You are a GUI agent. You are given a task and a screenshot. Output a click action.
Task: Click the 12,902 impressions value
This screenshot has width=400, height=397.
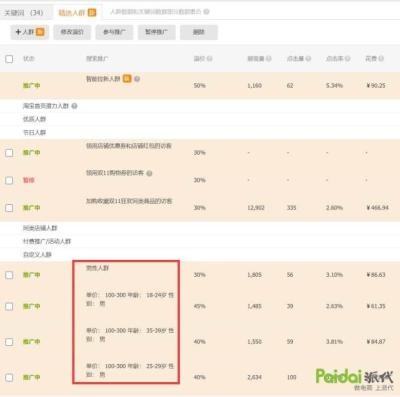(x=256, y=208)
